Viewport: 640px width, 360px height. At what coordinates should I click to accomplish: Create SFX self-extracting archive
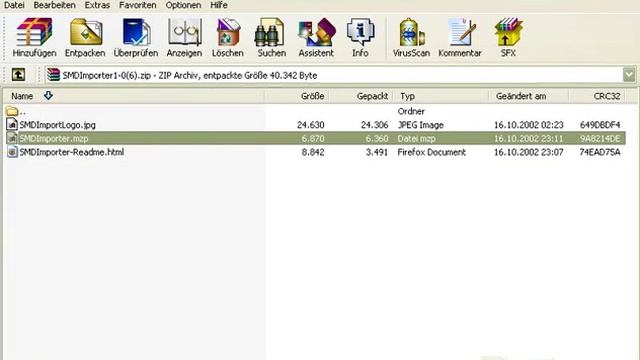[x=508, y=32]
